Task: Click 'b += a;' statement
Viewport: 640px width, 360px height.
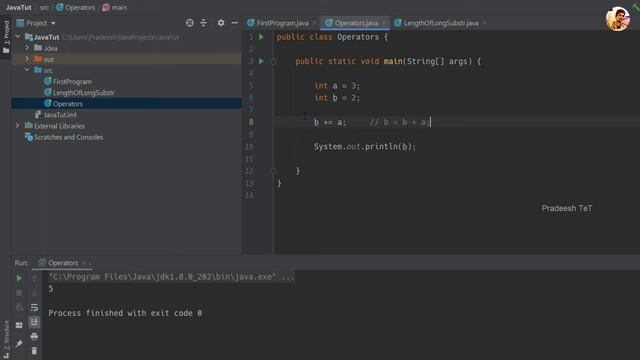Action: click(330, 122)
